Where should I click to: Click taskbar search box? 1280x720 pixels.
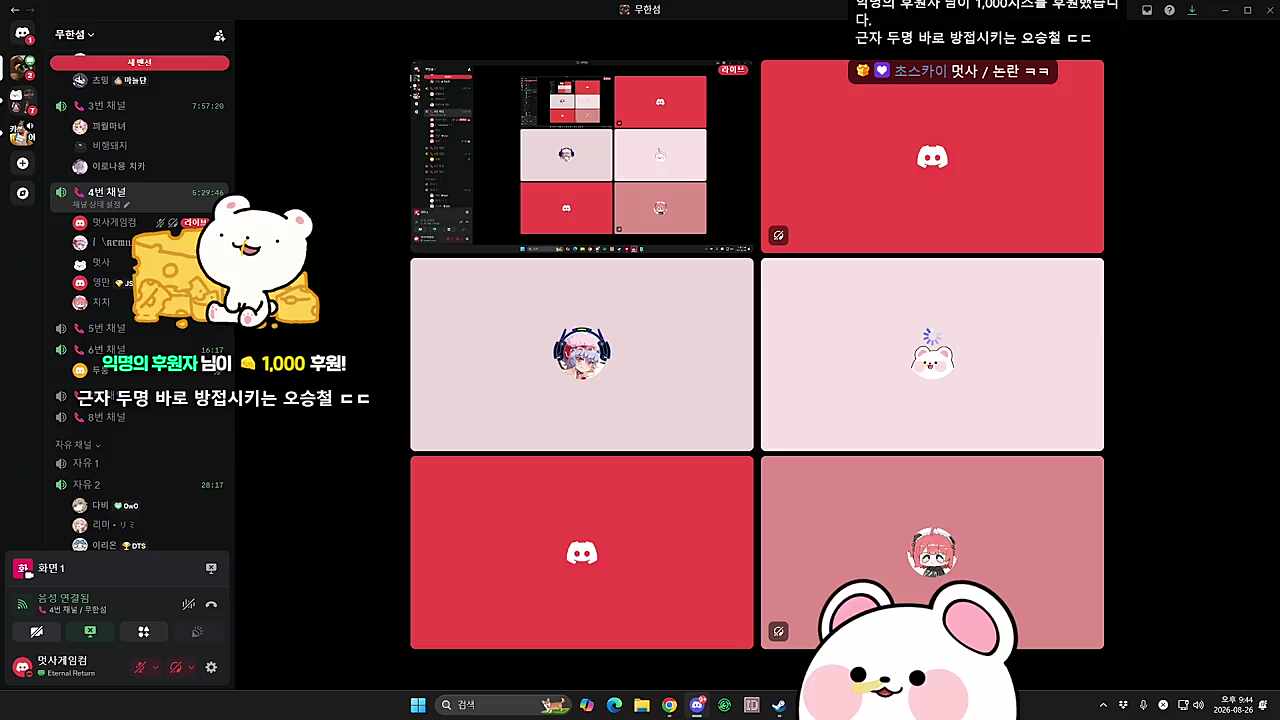(x=505, y=705)
